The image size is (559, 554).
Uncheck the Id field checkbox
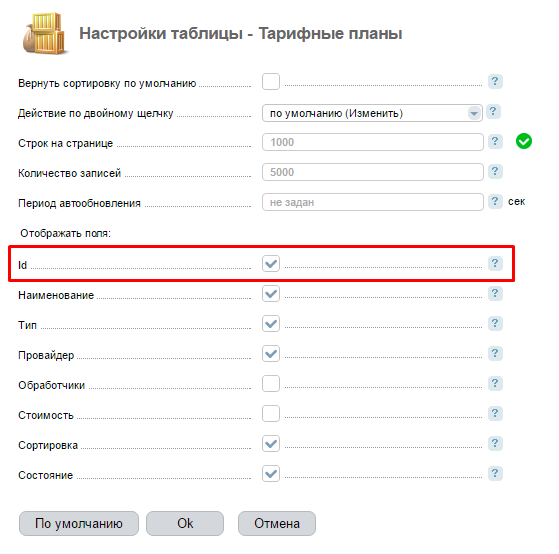[x=271, y=264]
